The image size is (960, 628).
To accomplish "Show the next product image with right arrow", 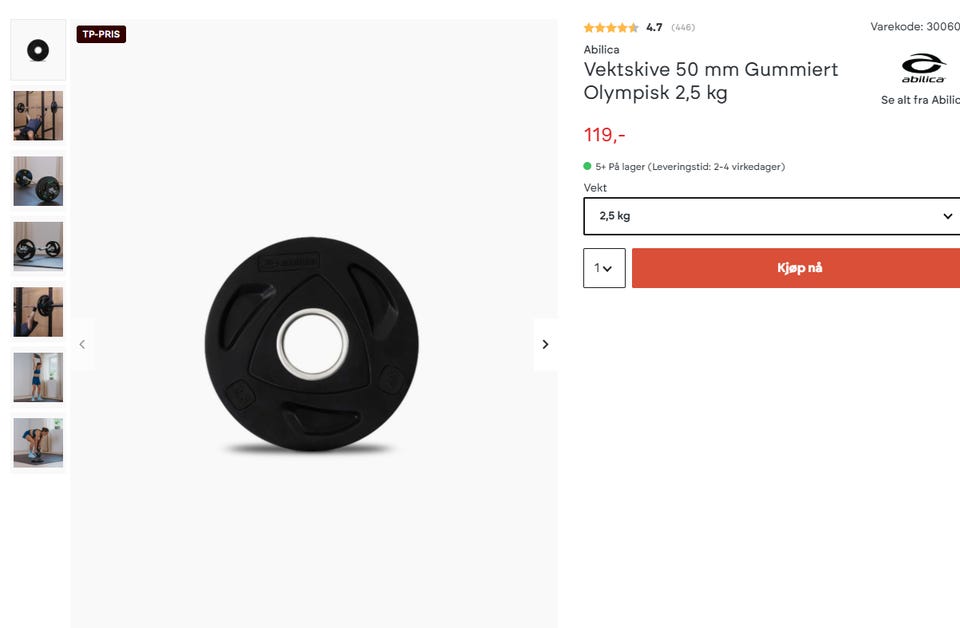I will tap(545, 345).
